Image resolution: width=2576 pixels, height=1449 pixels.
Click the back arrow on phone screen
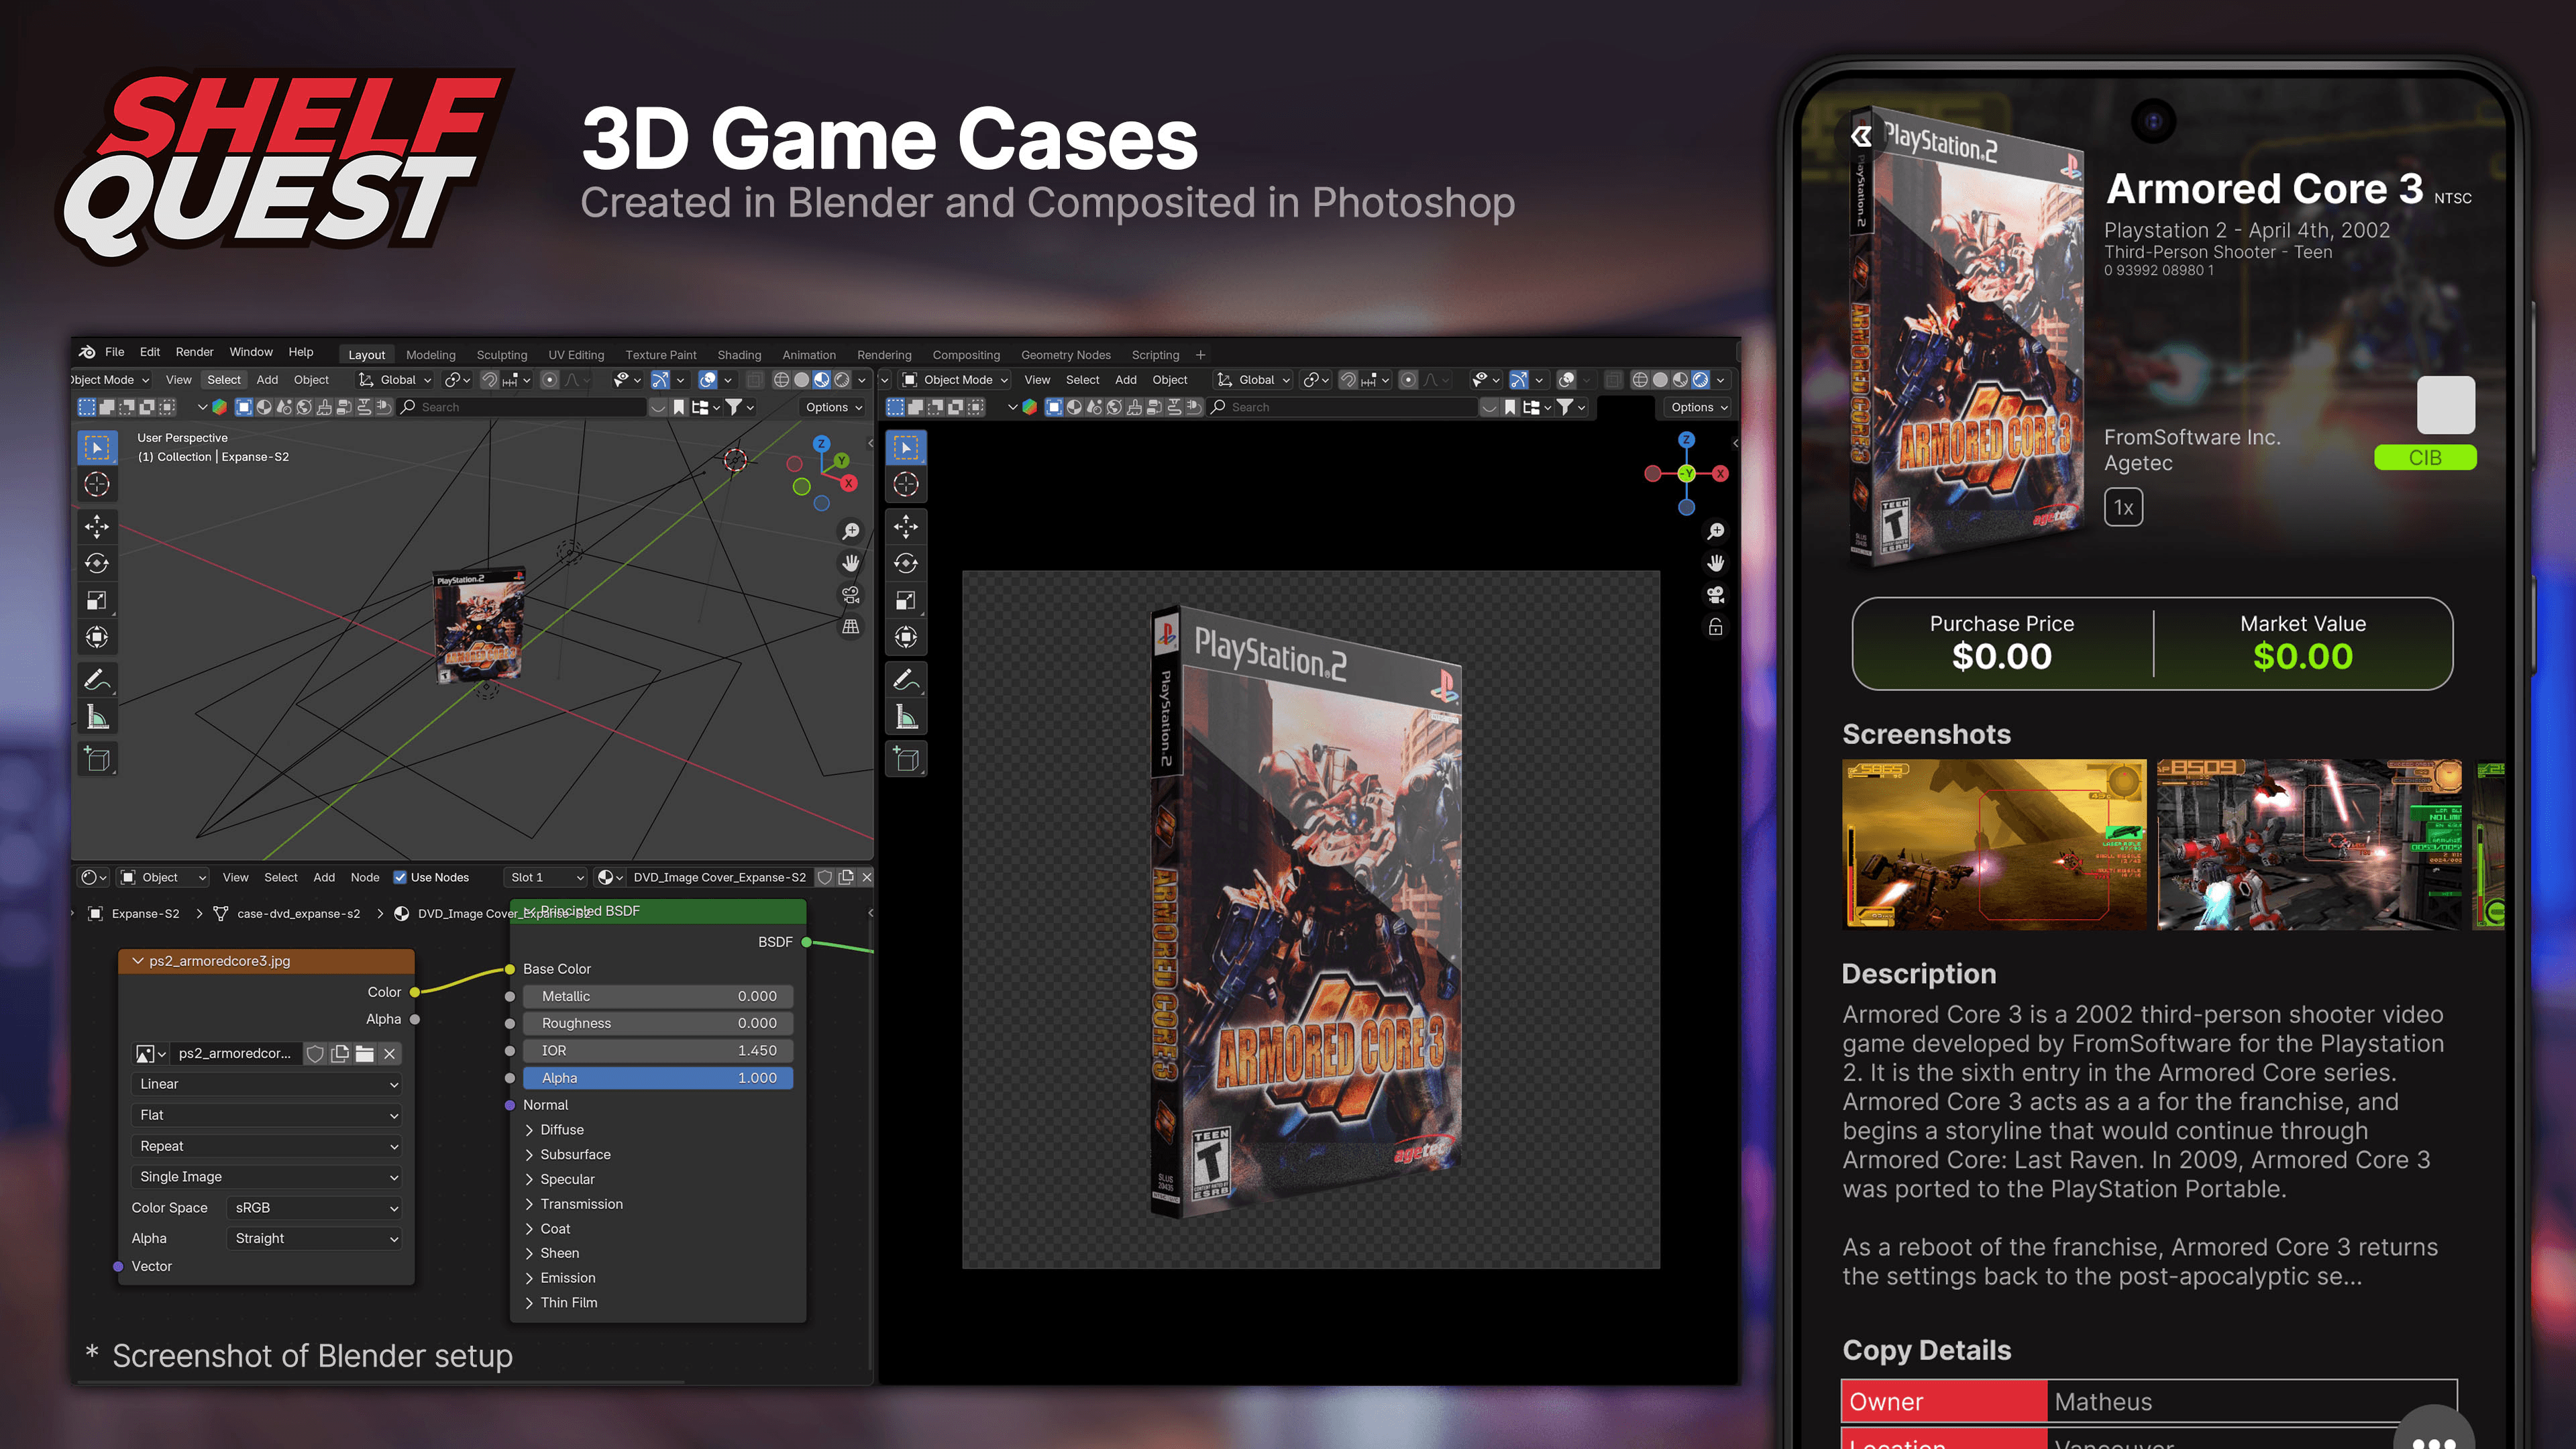tap(1861, 135)
